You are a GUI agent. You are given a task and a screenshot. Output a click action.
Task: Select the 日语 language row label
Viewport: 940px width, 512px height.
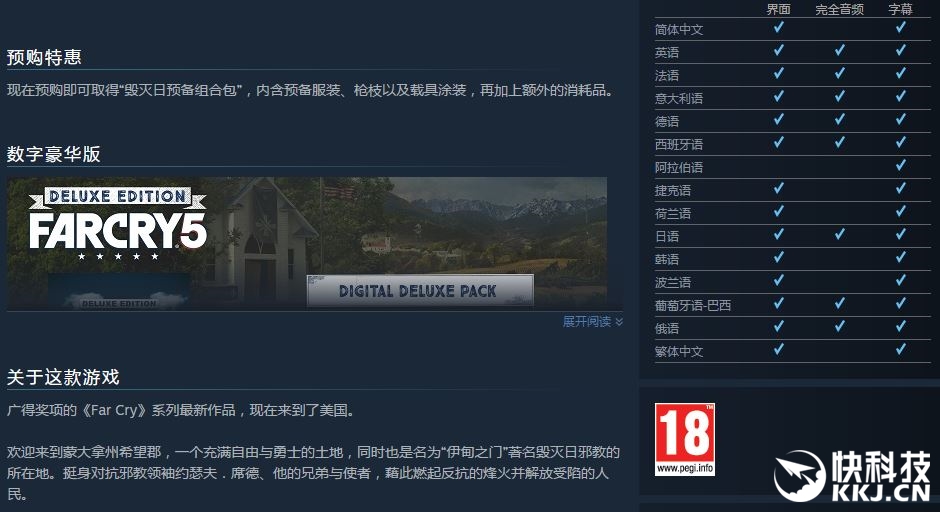(x=667, y=236)
